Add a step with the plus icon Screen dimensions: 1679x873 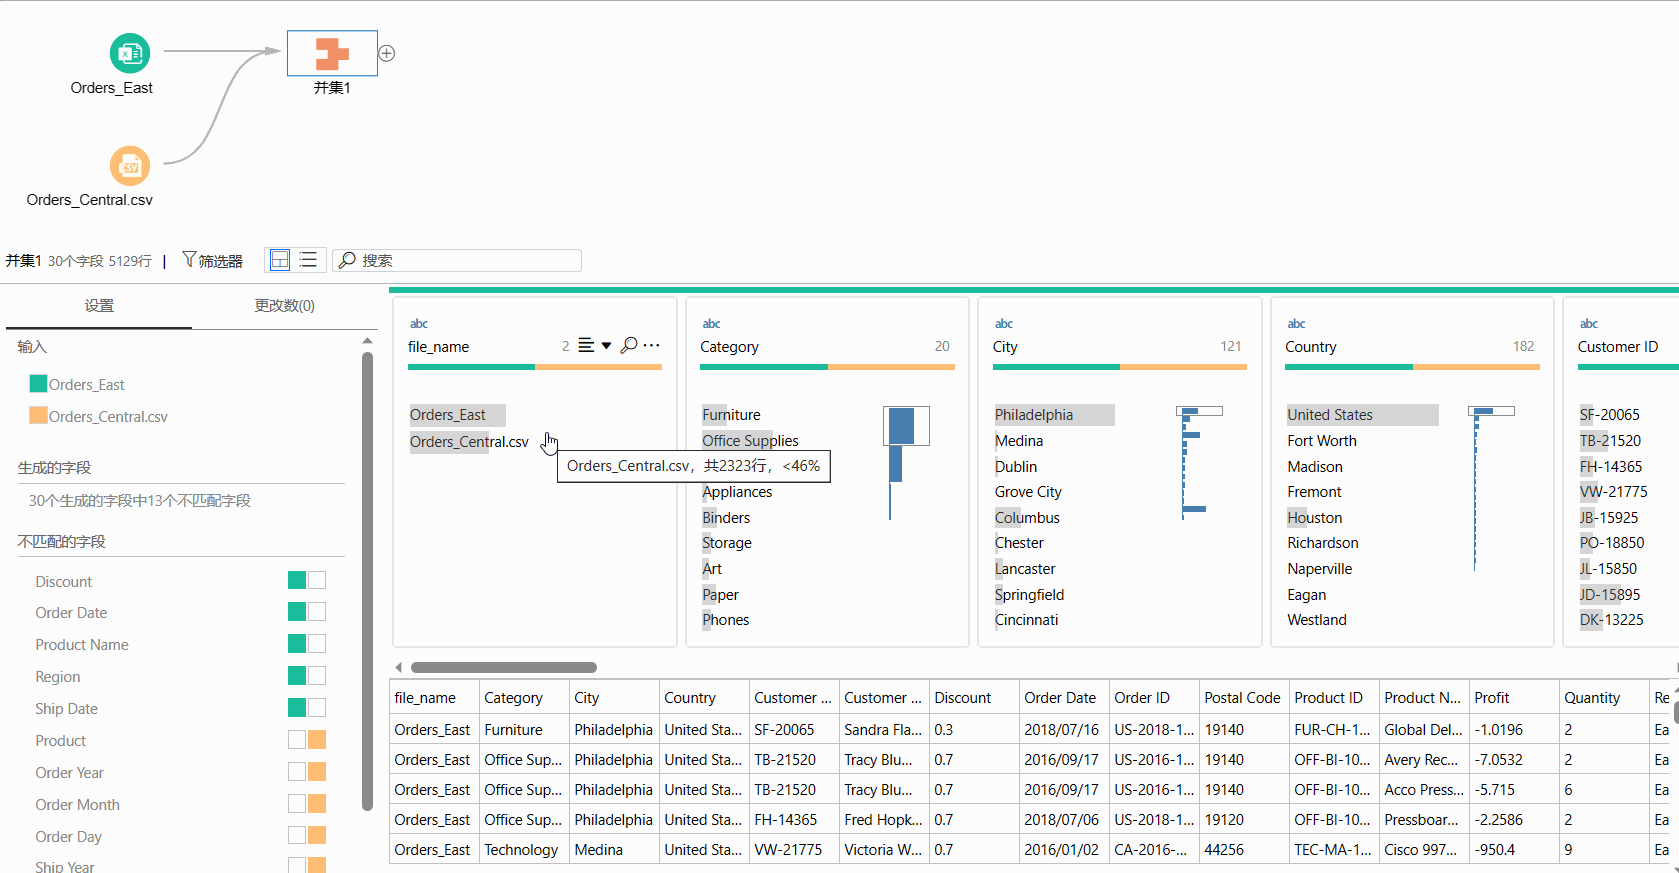pos(387,54)
